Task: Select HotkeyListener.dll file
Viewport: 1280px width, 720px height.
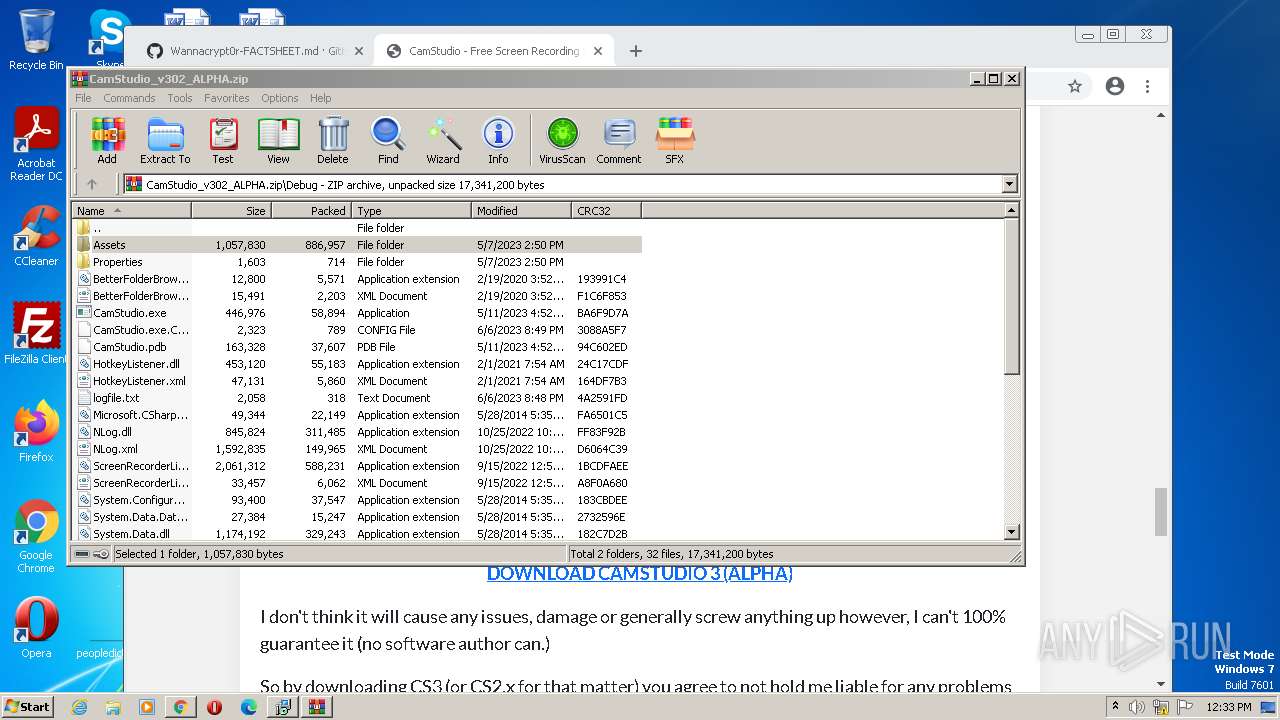Action: click(x=356, y=363)
